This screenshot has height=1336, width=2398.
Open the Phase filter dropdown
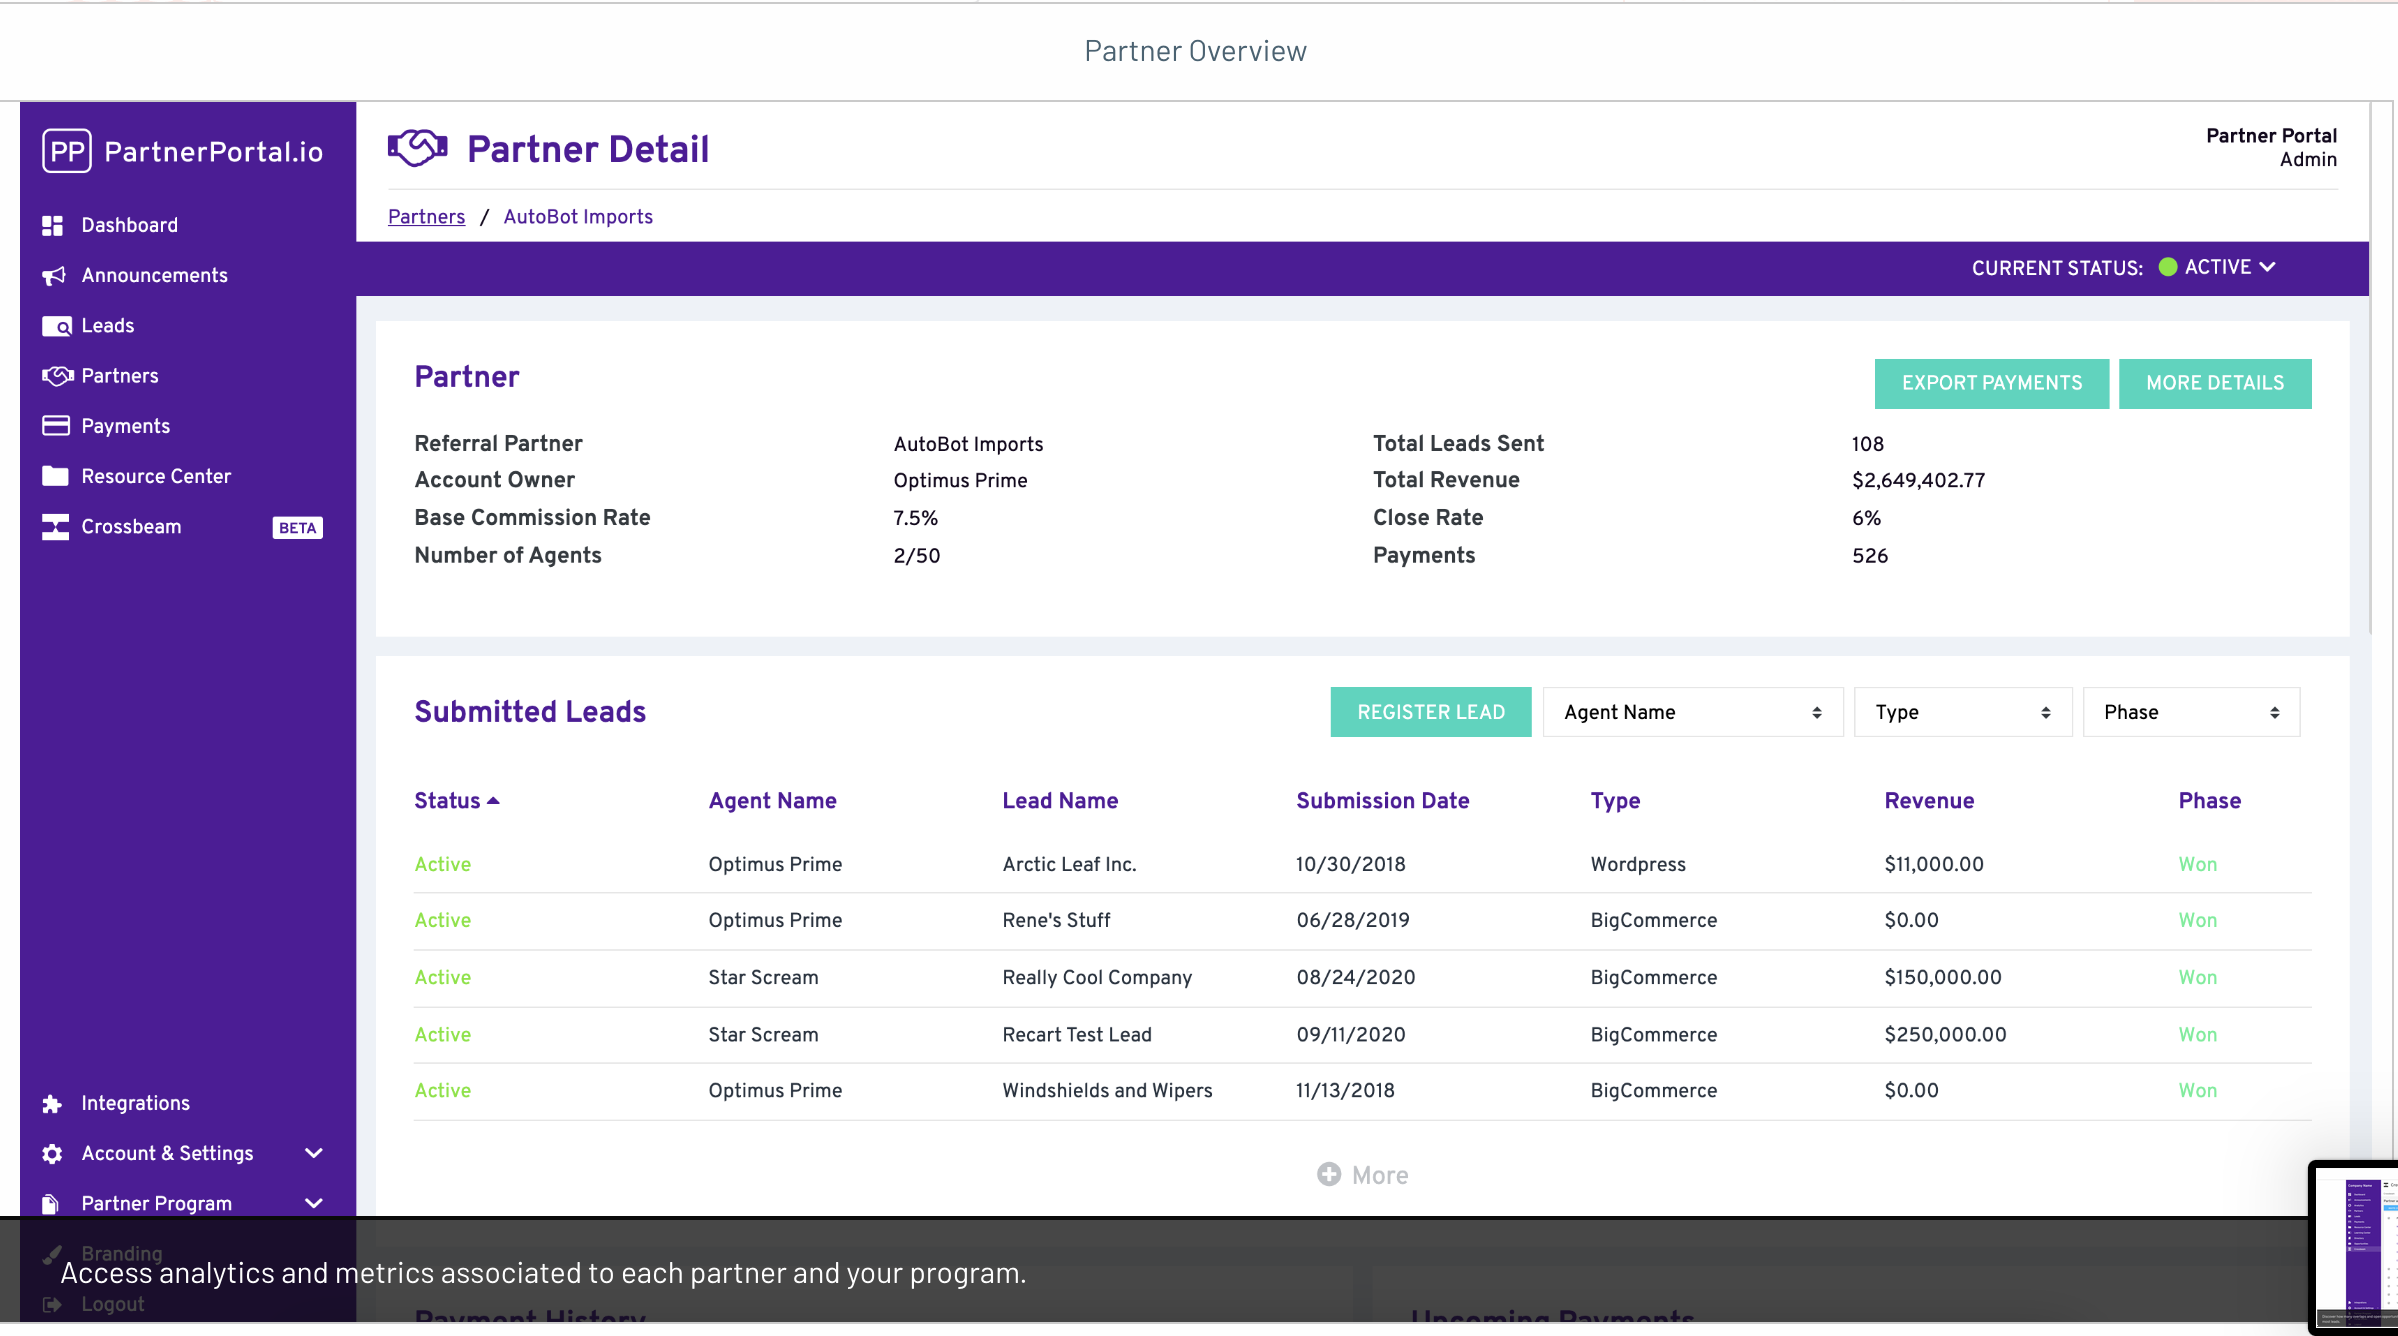[x=2190, y=712]
